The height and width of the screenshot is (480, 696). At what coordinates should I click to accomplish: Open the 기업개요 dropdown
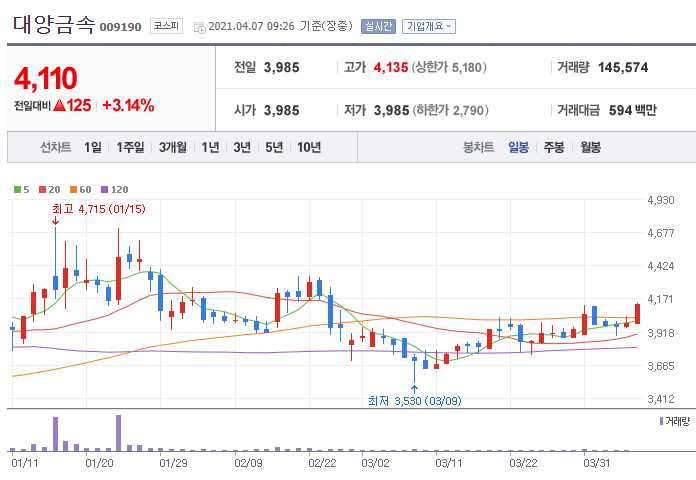pos(428,27)
